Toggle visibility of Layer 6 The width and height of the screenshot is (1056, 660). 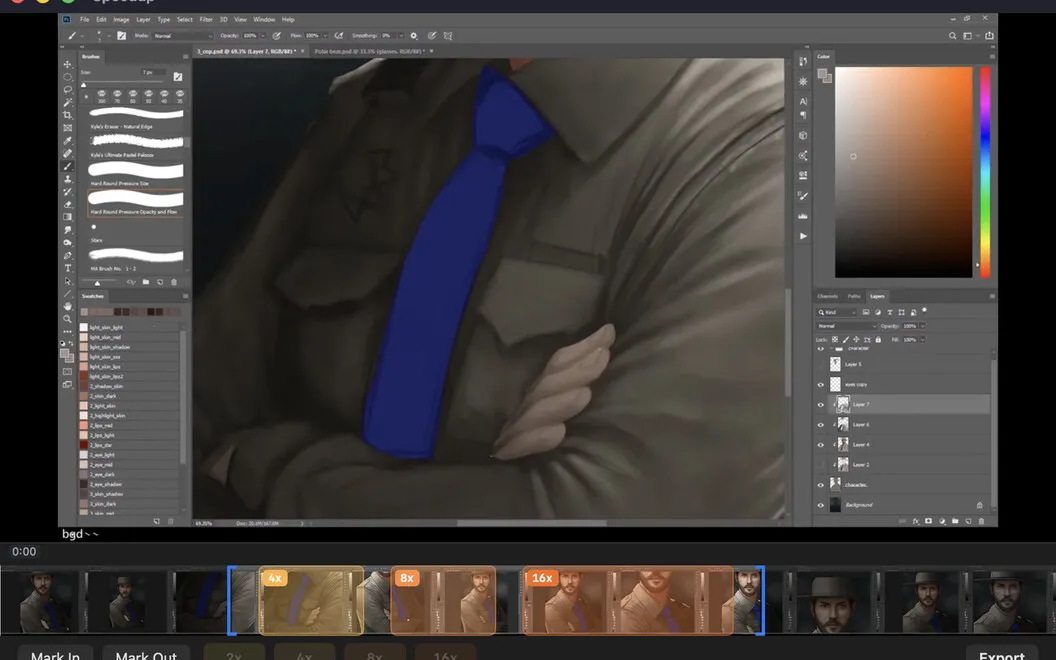(x=820, y=425)
